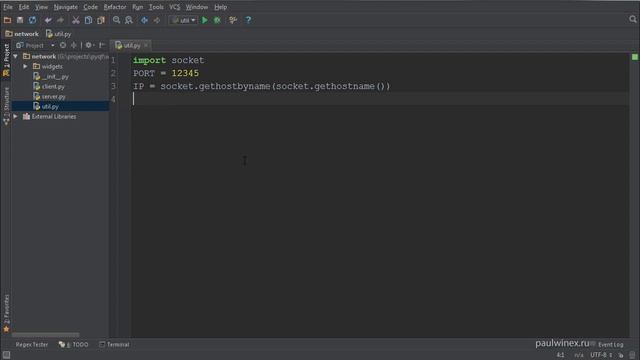Click the Help question mark icon
Image resolution: width=640 pixels, height=360 pixels.
[x=248, y=20]
